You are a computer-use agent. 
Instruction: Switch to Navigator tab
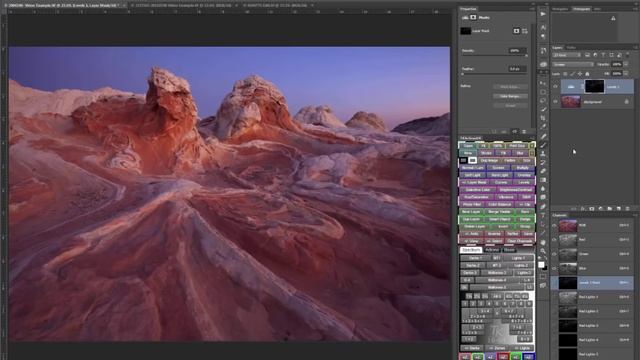pyautogui.click(x=560, y=9)
